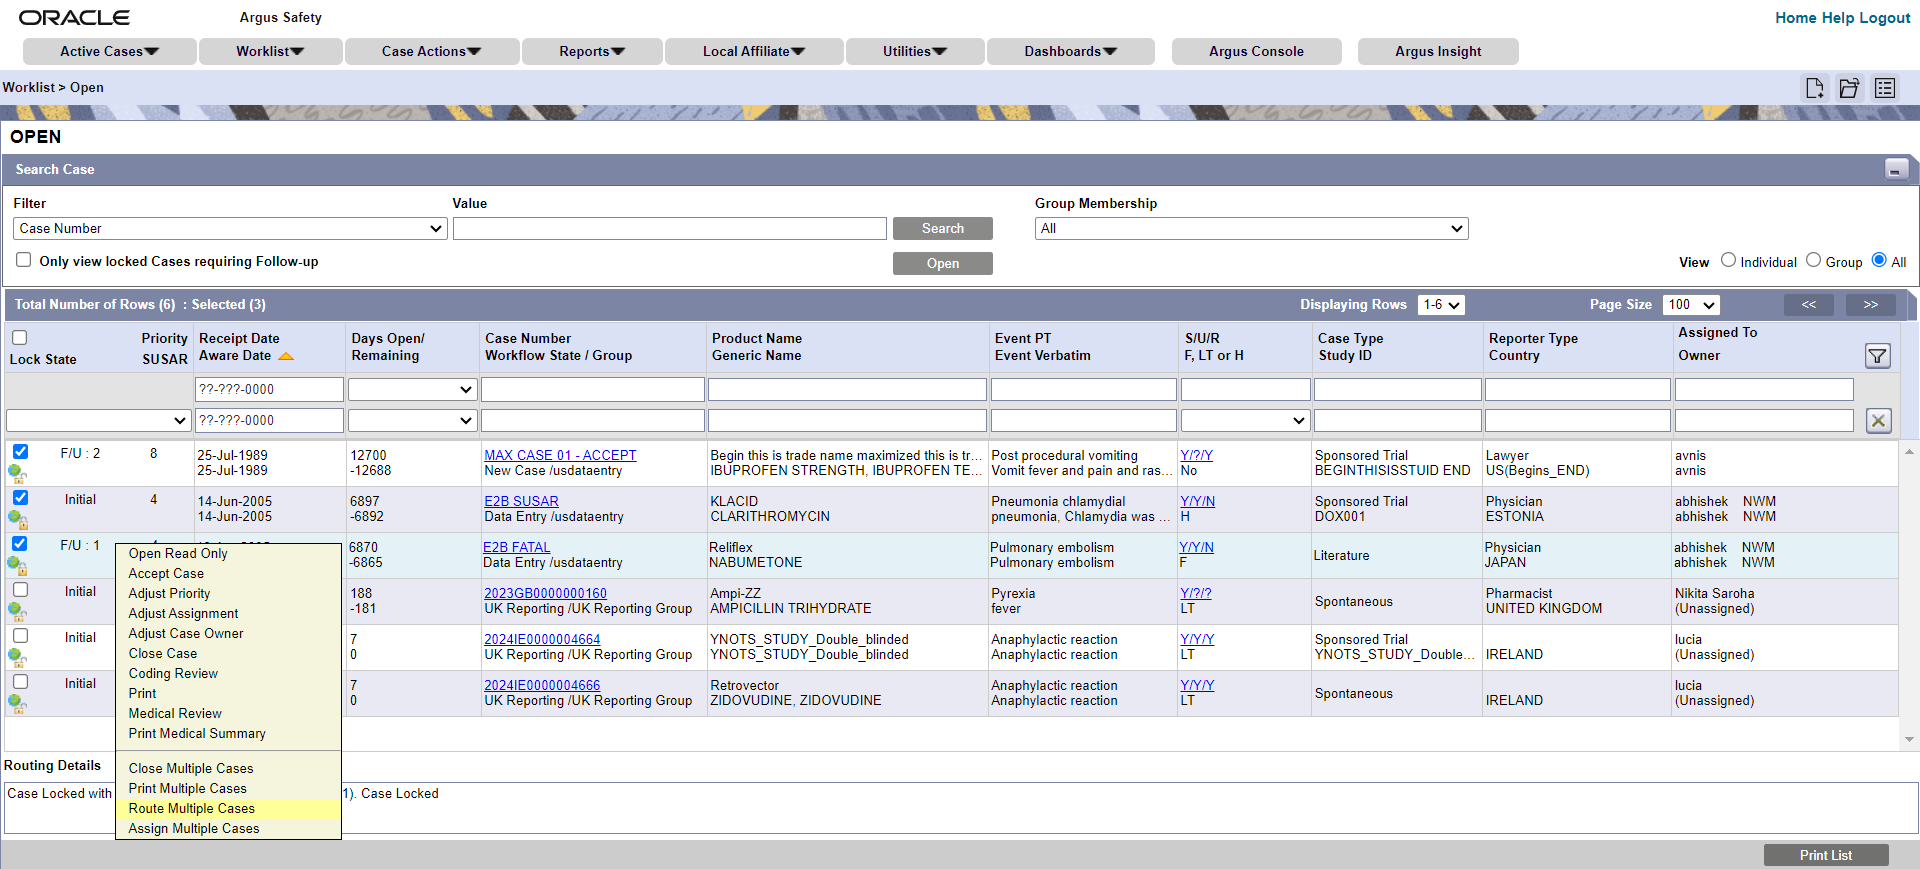Open Argus Insight
Viewport: 1920px width, 869px height.
[1438, 52]
